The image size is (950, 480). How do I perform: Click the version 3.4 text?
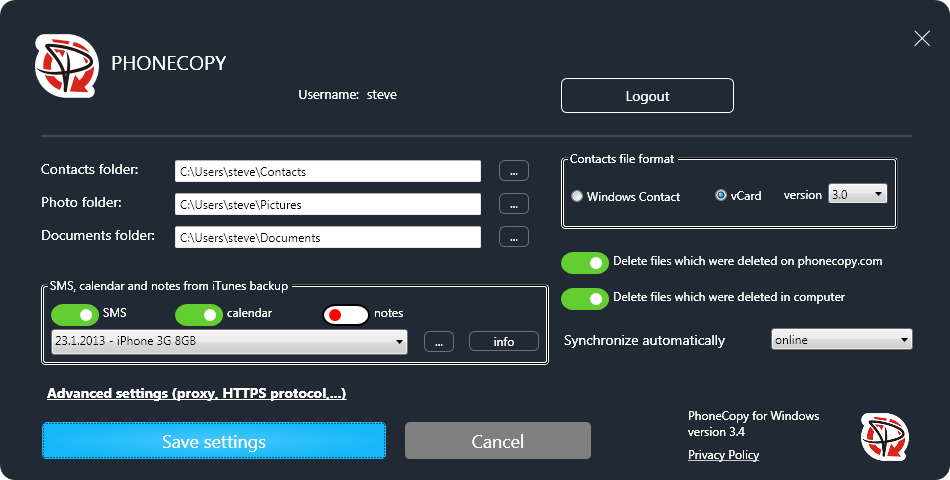point(716,432)
